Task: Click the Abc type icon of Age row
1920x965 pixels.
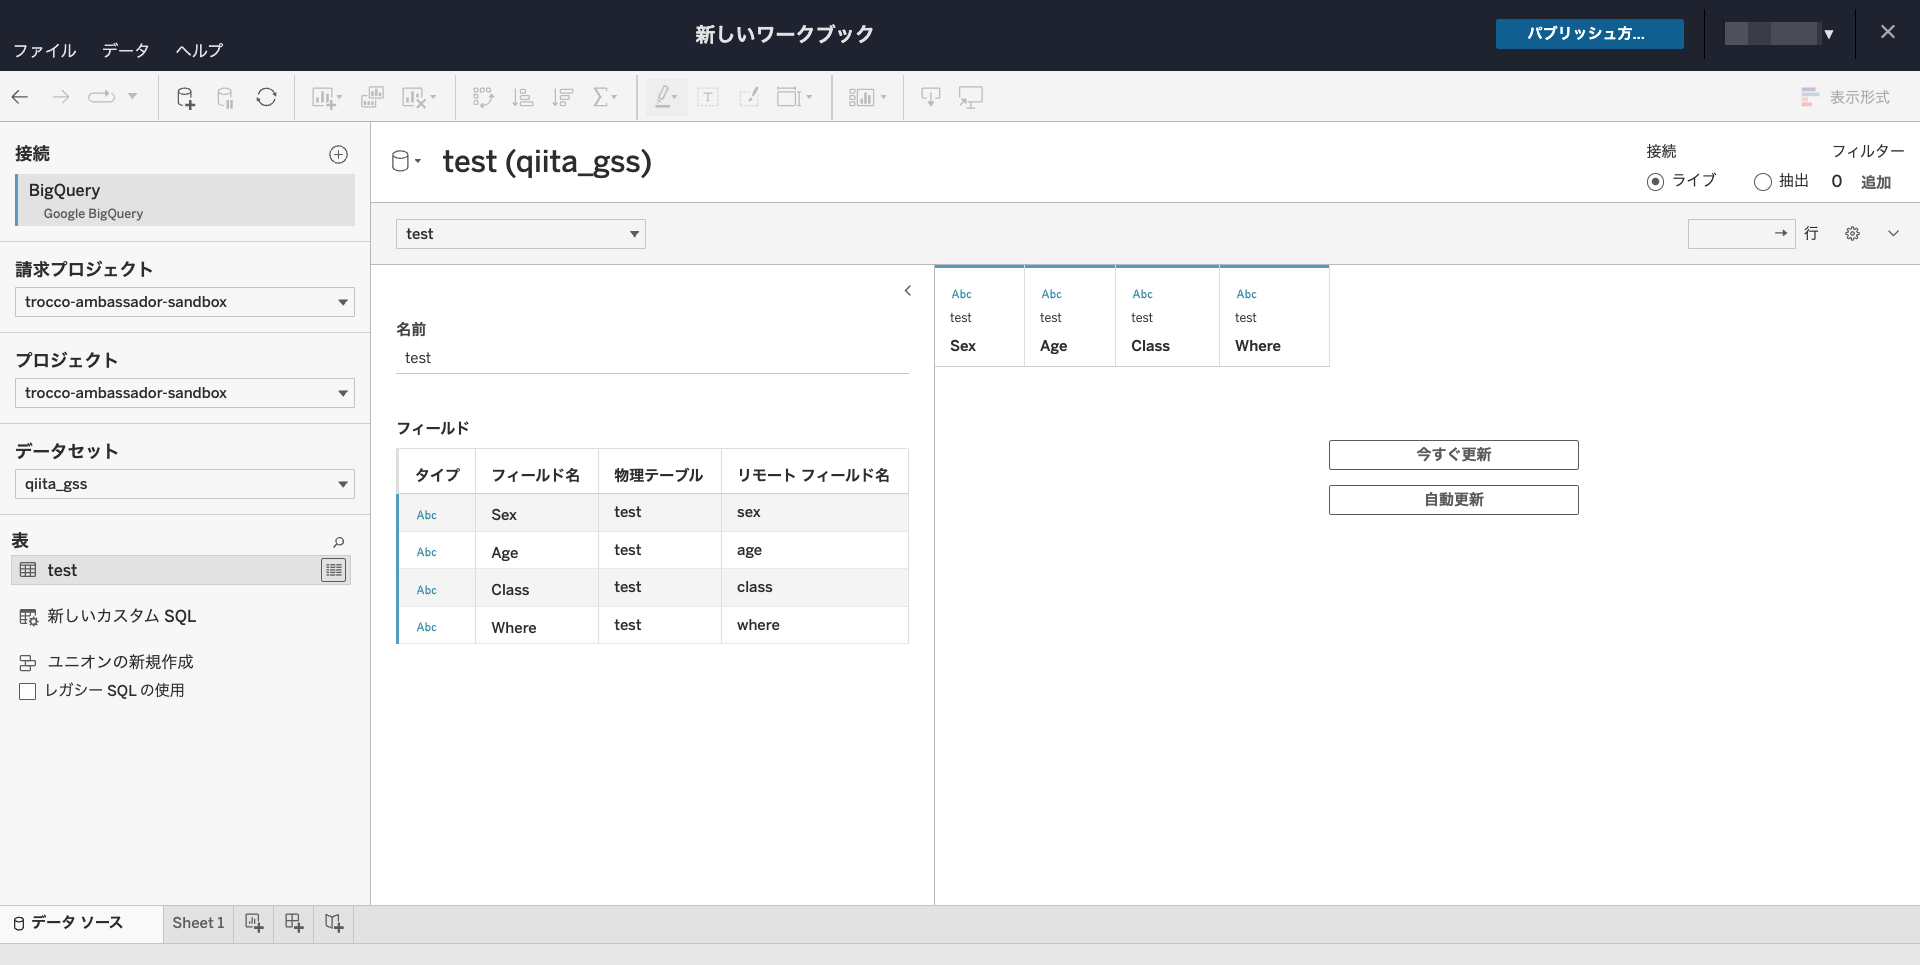Action: (x=427, y=552)
